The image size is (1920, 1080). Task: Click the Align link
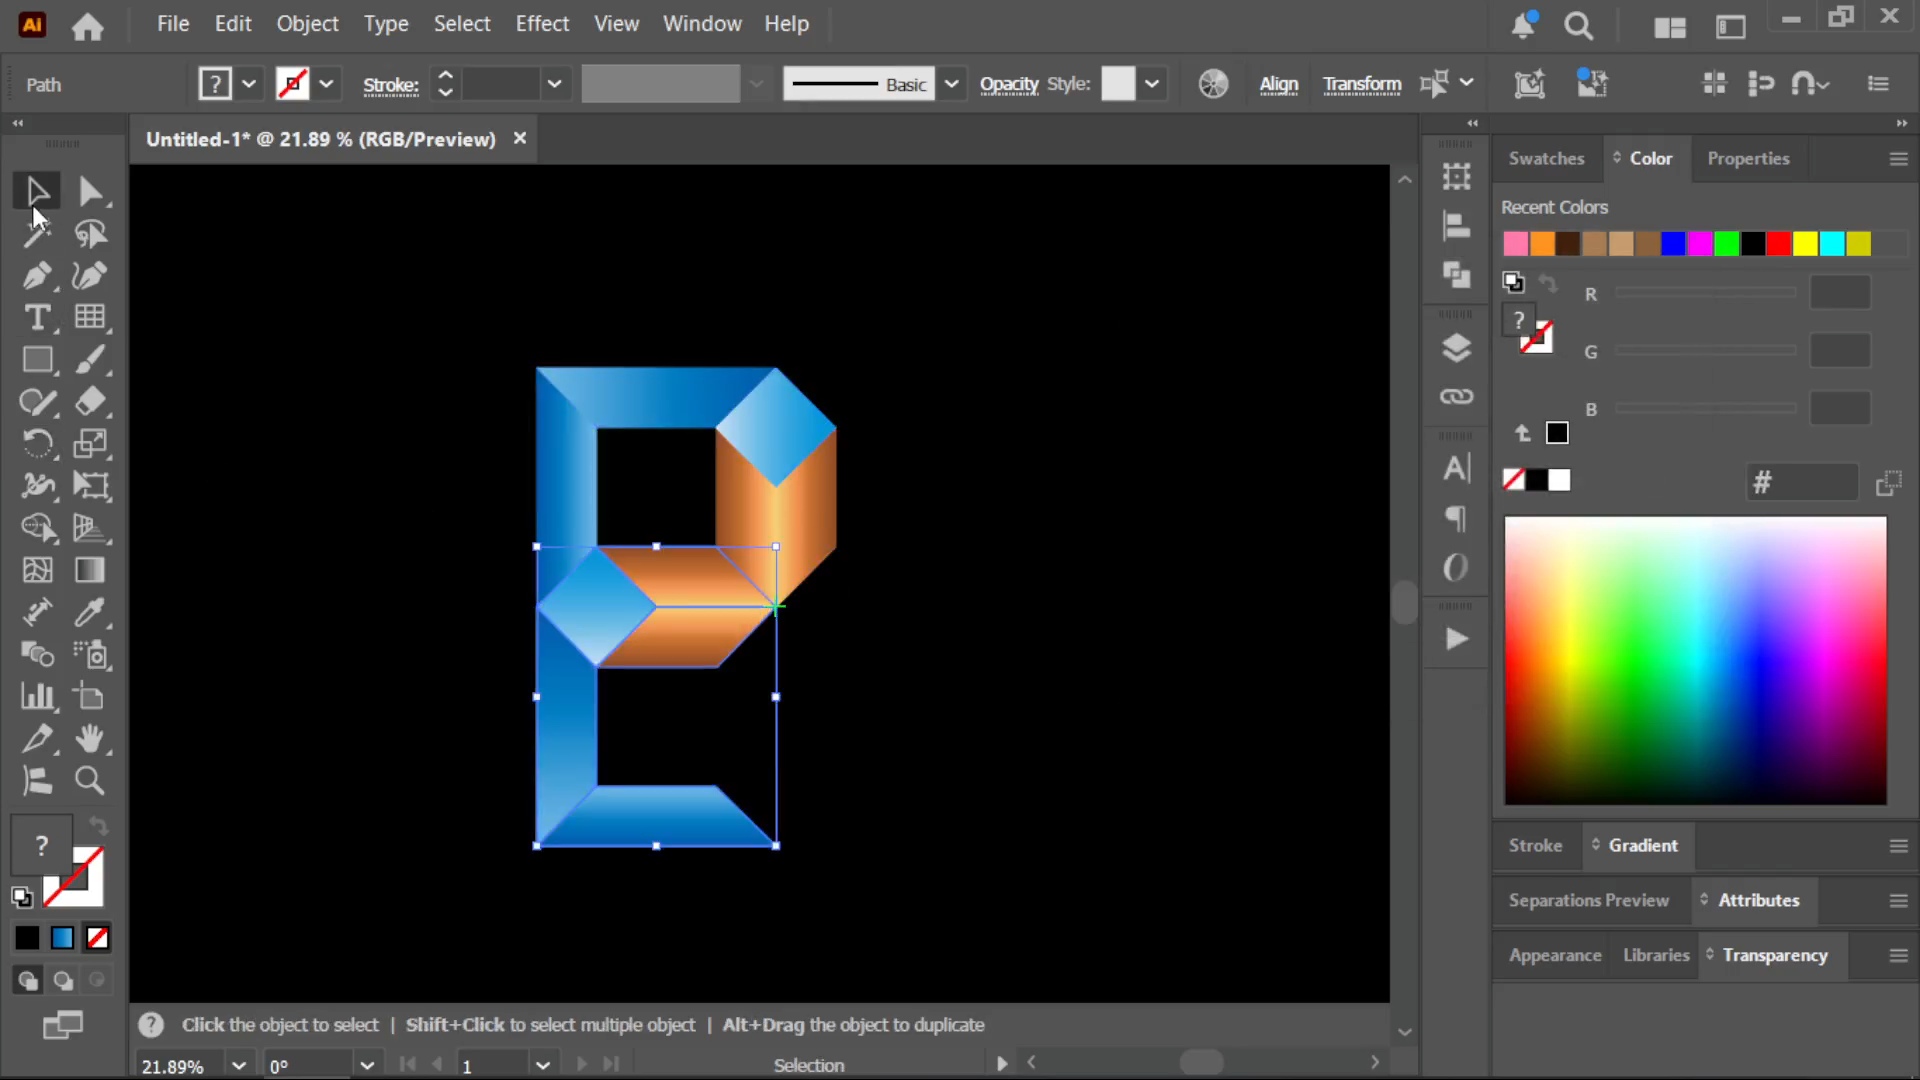coord(1278,85)
